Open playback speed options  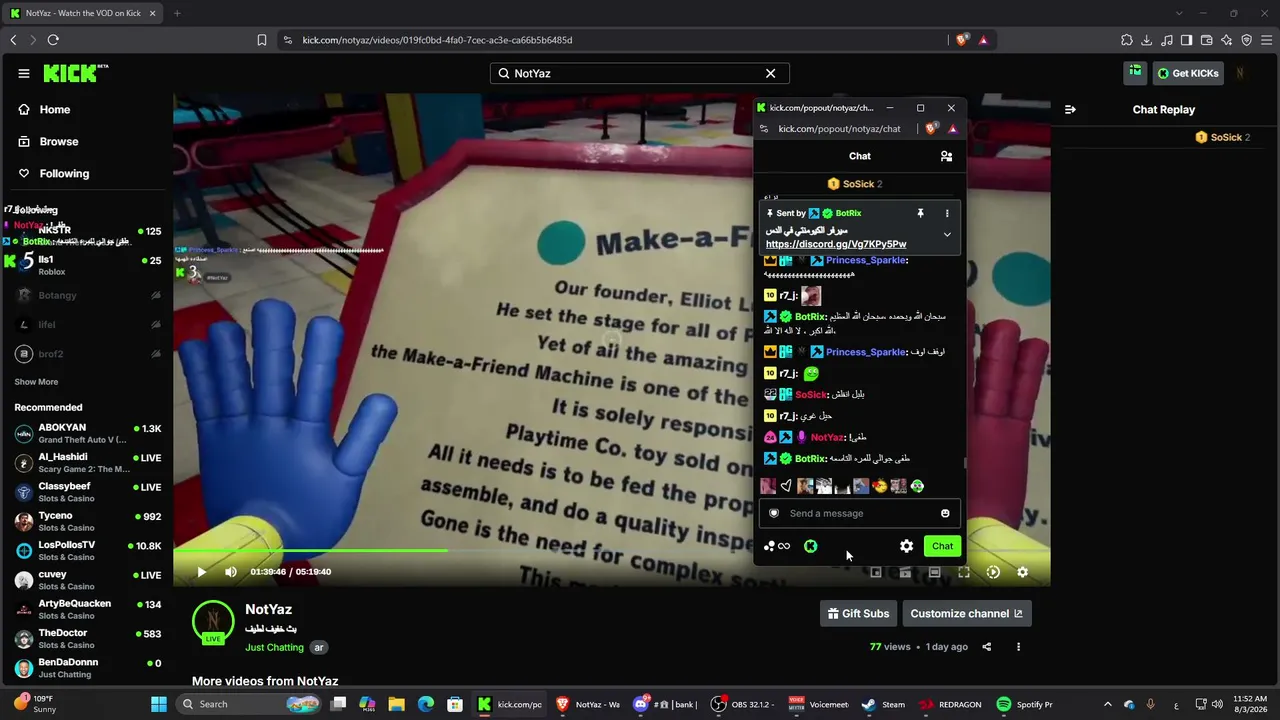[x=993, y=572]
